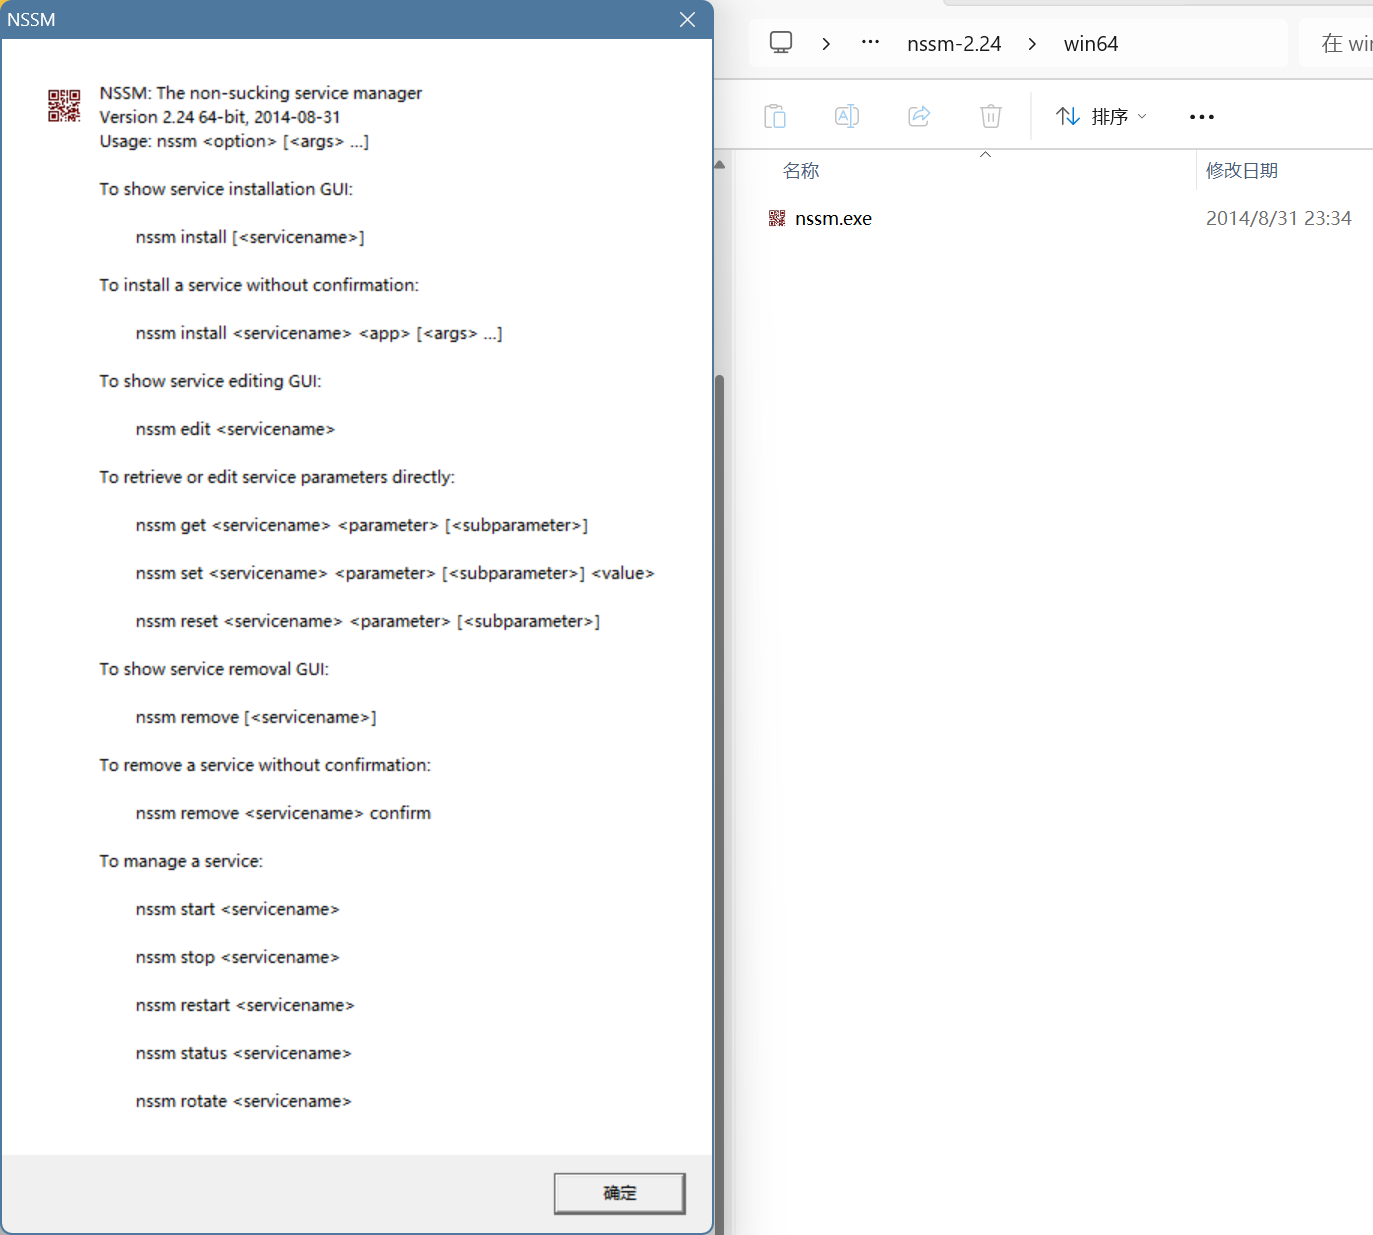Click text 'nssm edit <servicename>'

(235, 429)
